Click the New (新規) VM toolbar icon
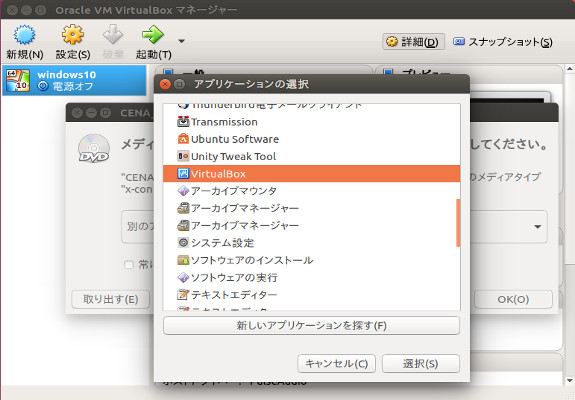 pos(24,35)
